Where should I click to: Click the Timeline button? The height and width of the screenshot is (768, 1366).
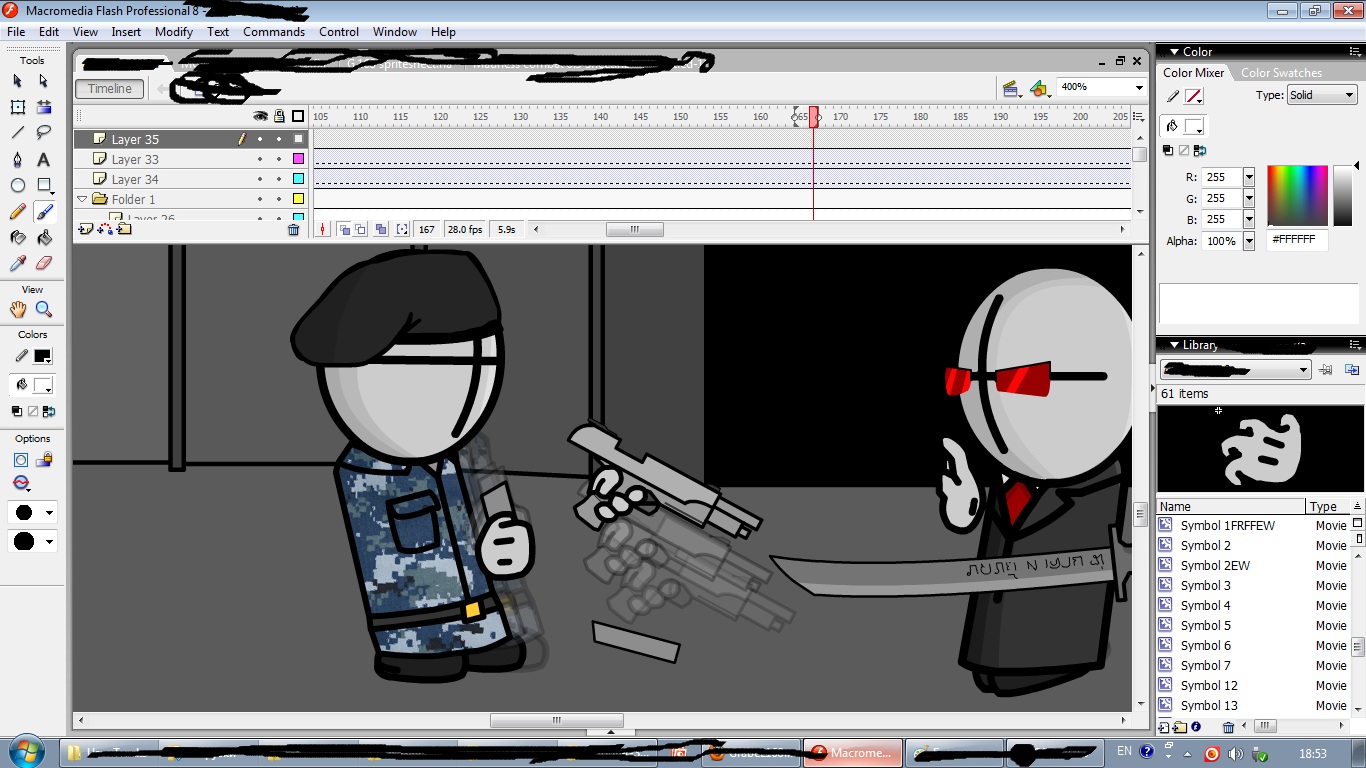click(110, 88)
